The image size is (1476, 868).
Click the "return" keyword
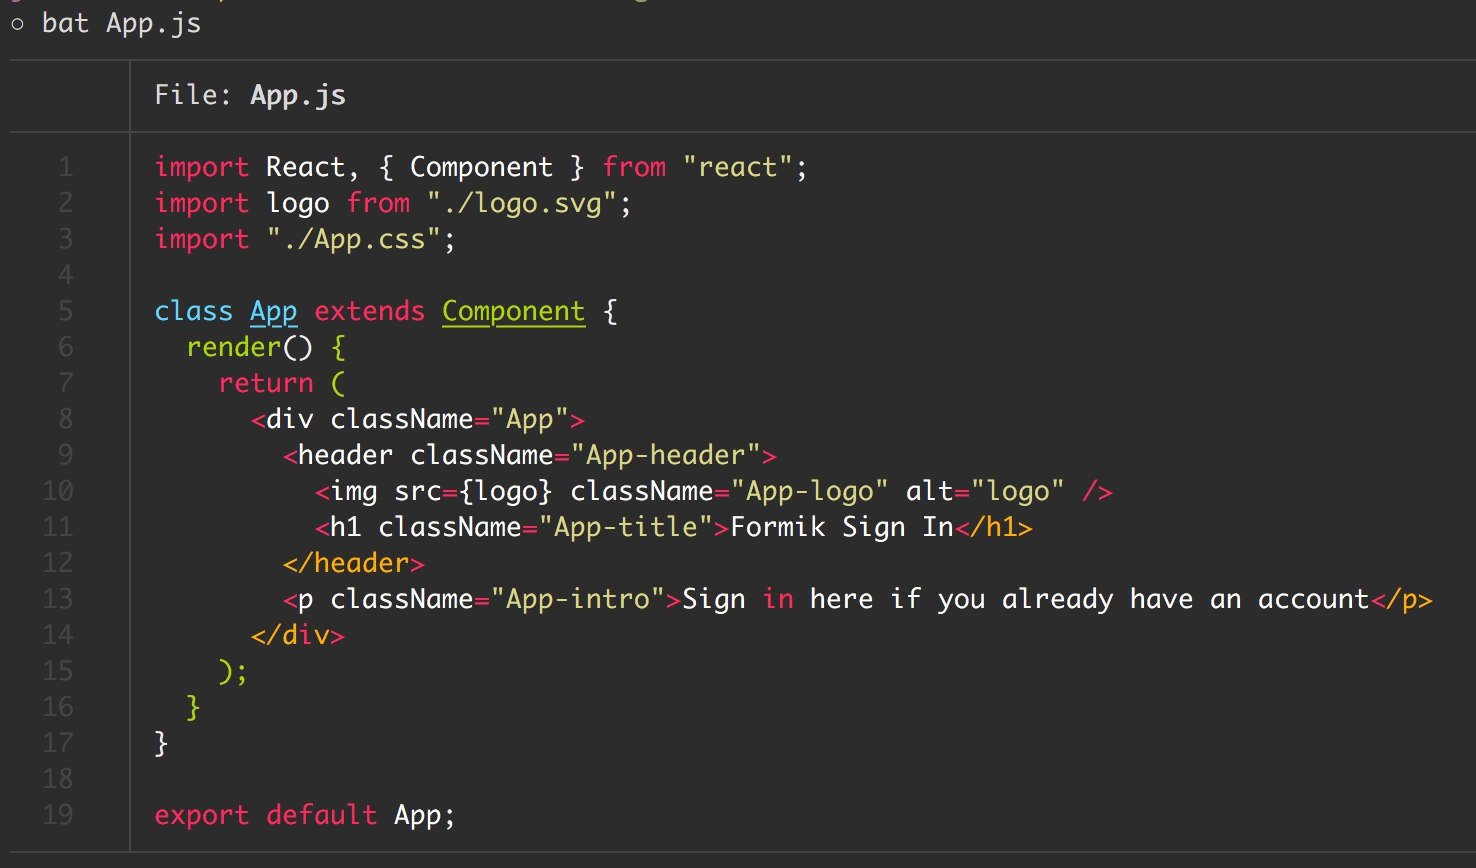[x=266, y=383]
